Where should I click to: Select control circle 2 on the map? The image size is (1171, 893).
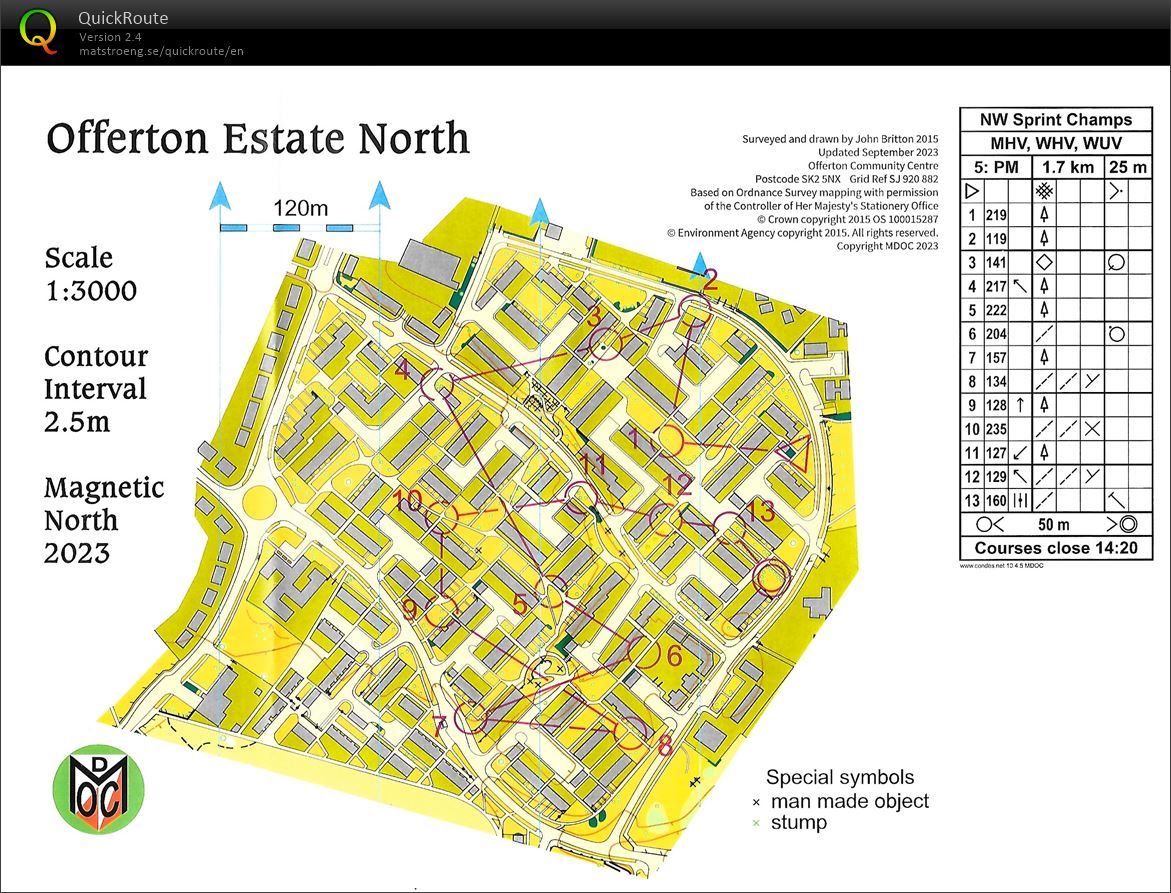click(x=695, y=310)
